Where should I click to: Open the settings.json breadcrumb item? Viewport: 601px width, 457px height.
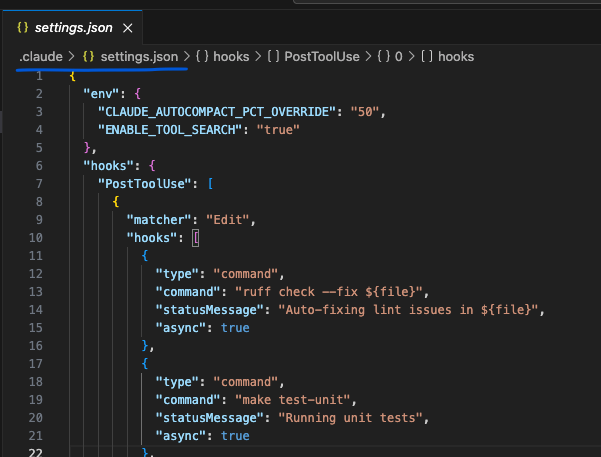click(x=139, y=57)
